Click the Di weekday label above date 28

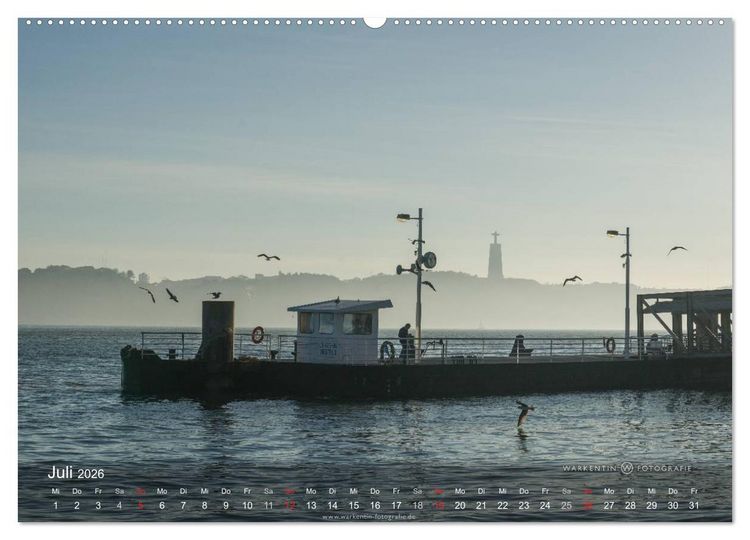point(630,491)
